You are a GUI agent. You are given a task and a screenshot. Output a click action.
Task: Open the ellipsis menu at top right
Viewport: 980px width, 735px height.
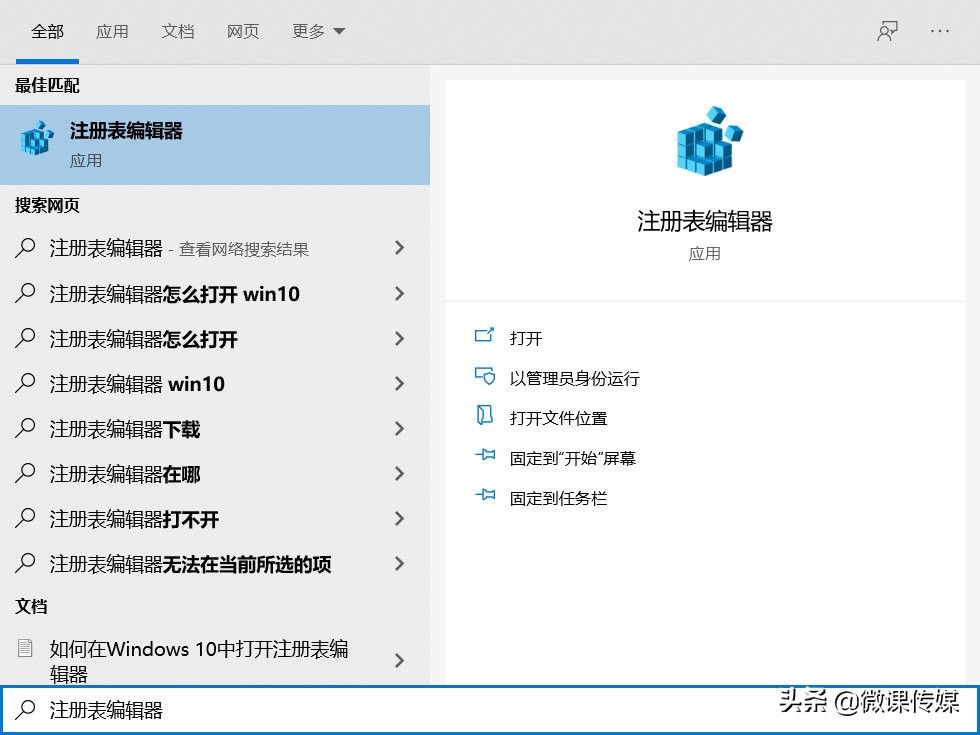pos(938,31)
